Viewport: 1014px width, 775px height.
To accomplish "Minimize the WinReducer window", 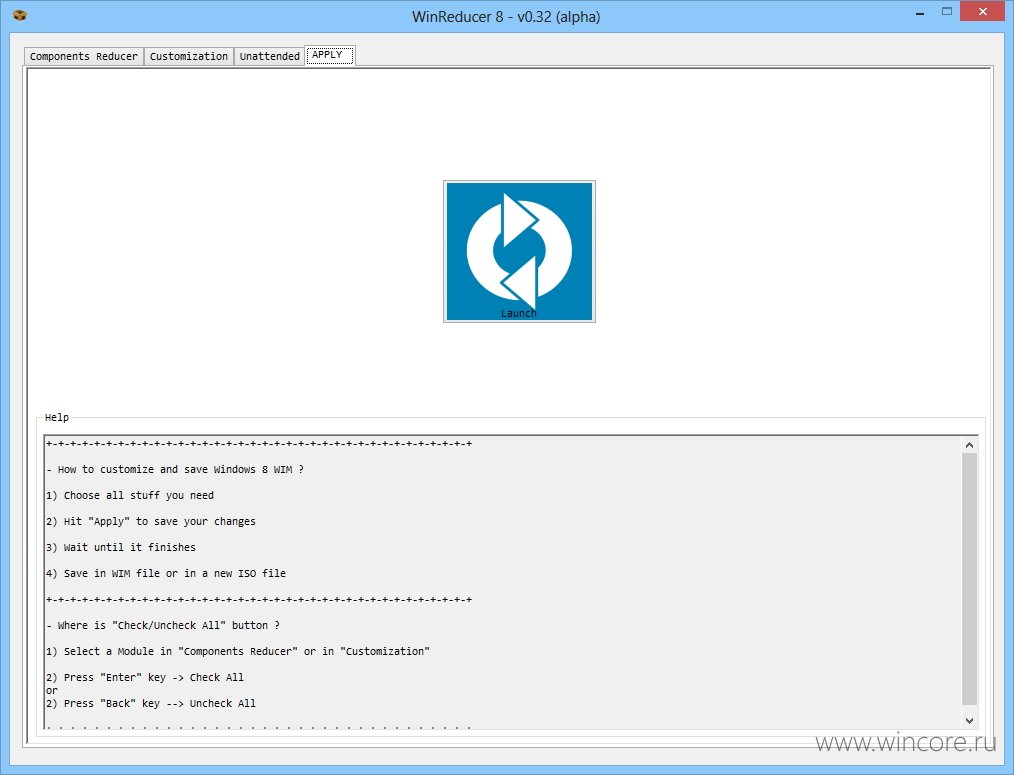I will [x=920, y=13].
